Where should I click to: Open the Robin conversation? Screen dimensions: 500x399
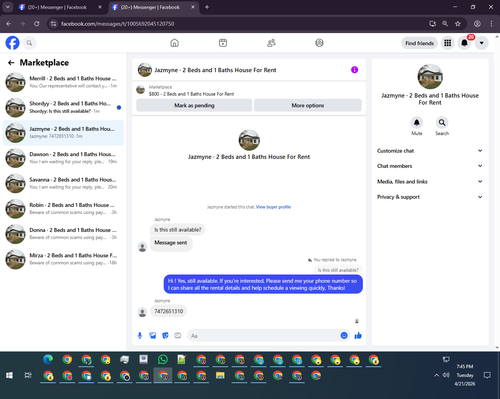click(x=63, y=209)
